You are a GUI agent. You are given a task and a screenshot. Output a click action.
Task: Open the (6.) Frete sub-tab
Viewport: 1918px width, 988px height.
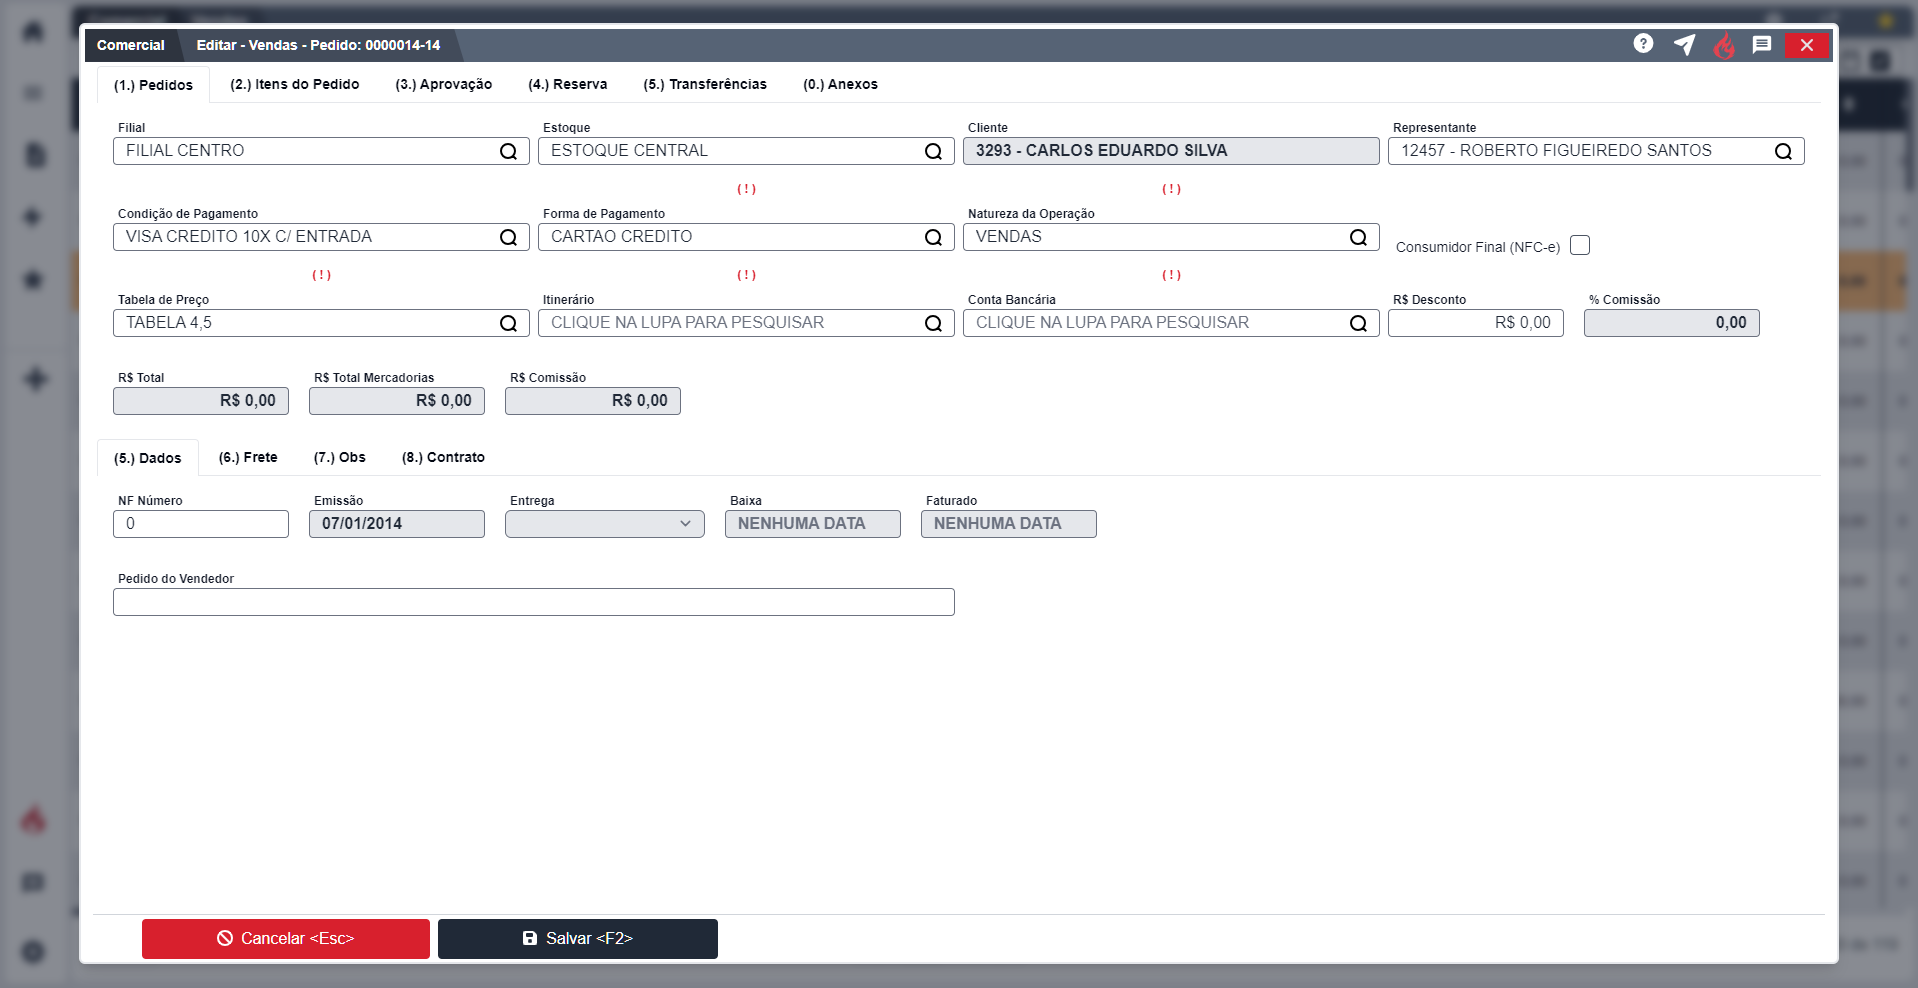(x=248, y=457)
